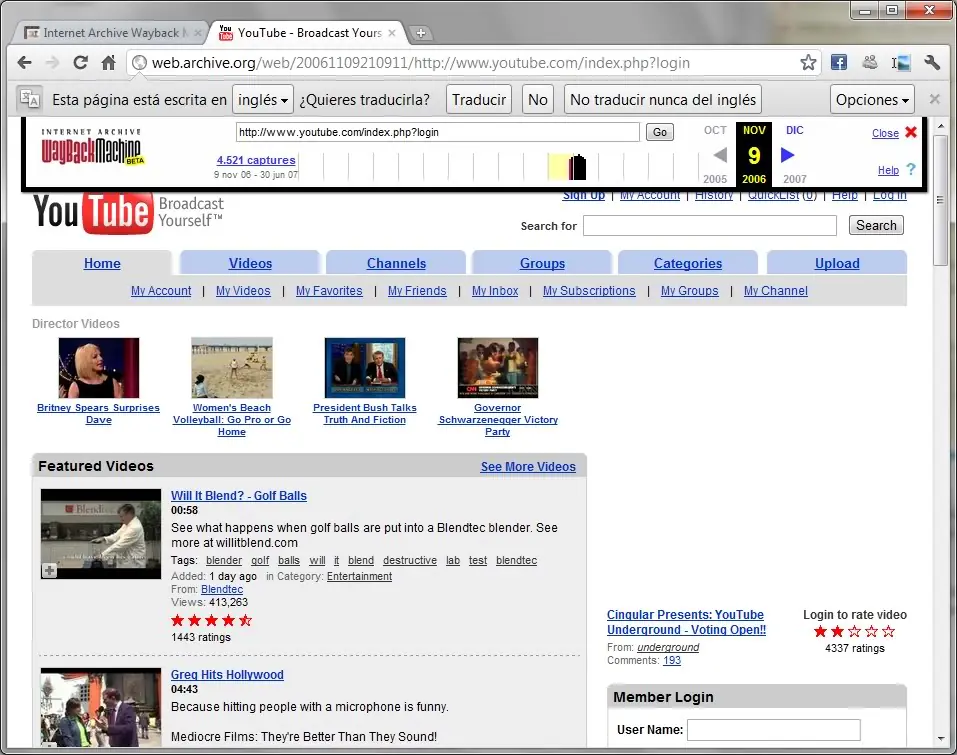Open the Channels tab
Viewport: 957px width, 755px height.
(x=396, y=263)
